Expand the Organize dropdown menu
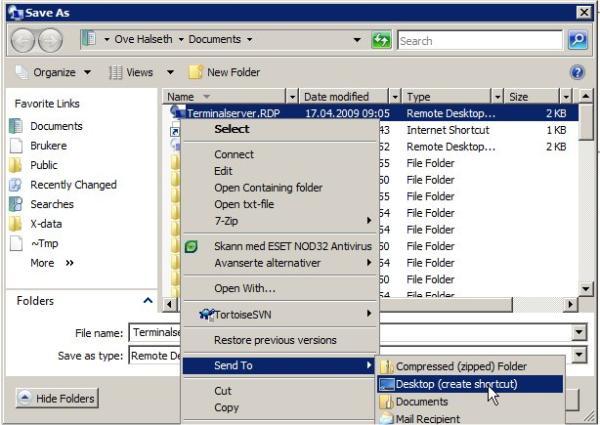This screenshot has height=425, width=600. pos(55,72)
